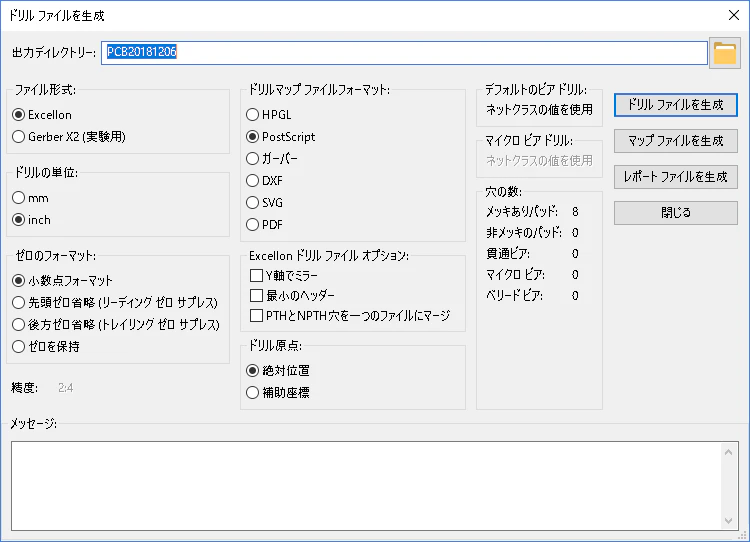Click マップ ファイルを生成 button
The image size is (750, 542).
click(x=675, y=141)
